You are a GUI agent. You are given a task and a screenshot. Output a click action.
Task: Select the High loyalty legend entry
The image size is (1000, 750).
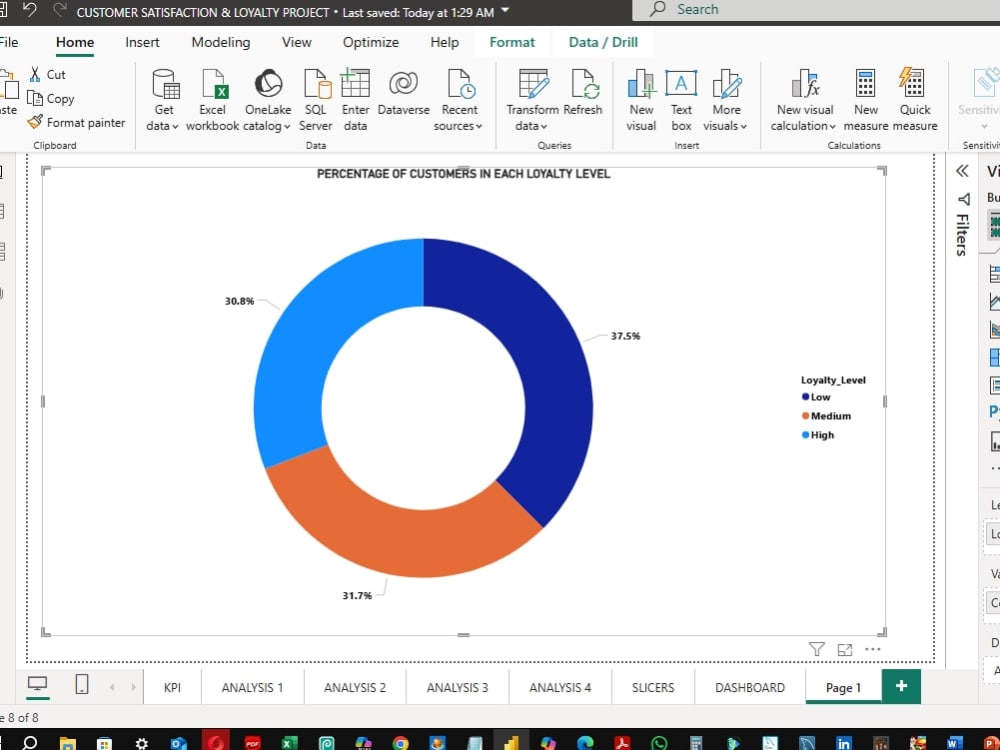818,435
